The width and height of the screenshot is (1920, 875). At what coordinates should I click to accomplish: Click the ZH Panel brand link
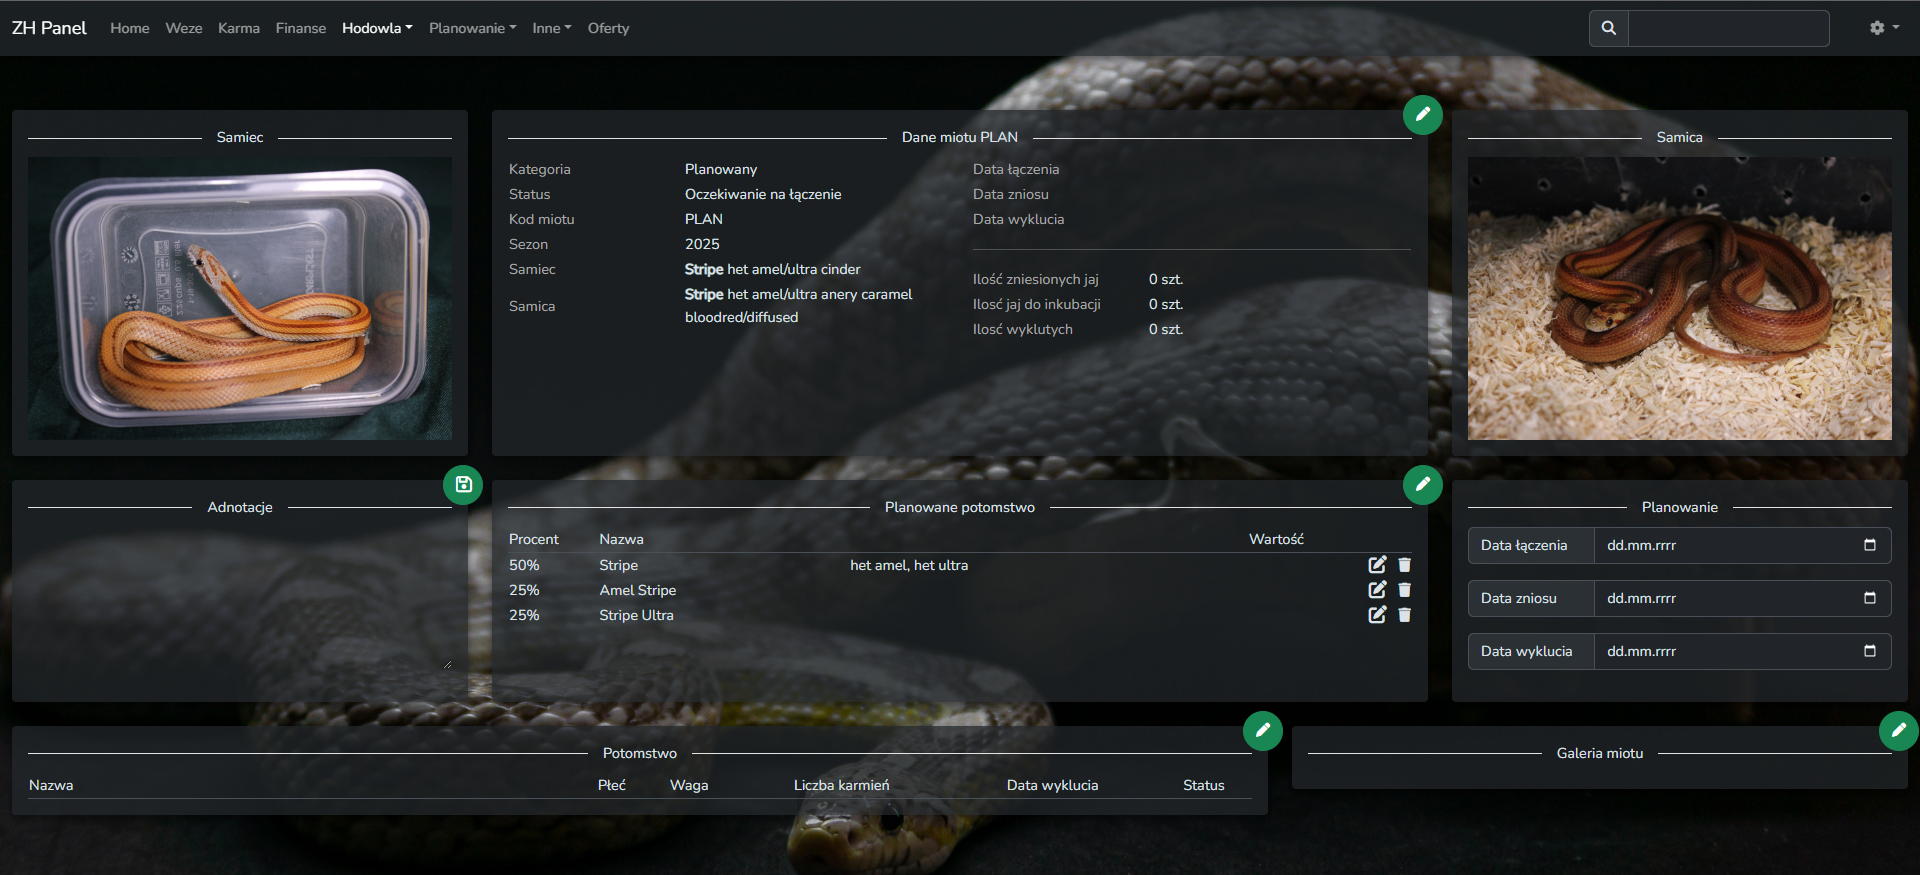[49, 28]
